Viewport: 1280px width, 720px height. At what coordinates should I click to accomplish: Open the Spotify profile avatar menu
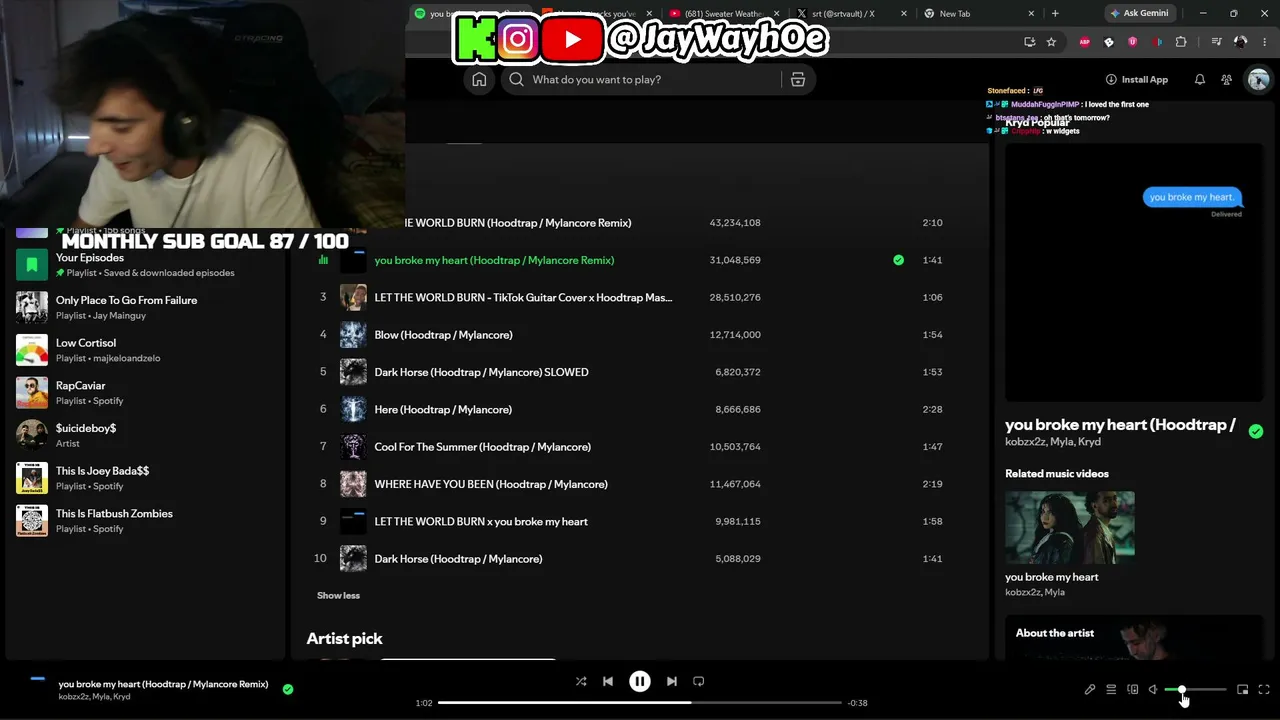coord(1258,80)
